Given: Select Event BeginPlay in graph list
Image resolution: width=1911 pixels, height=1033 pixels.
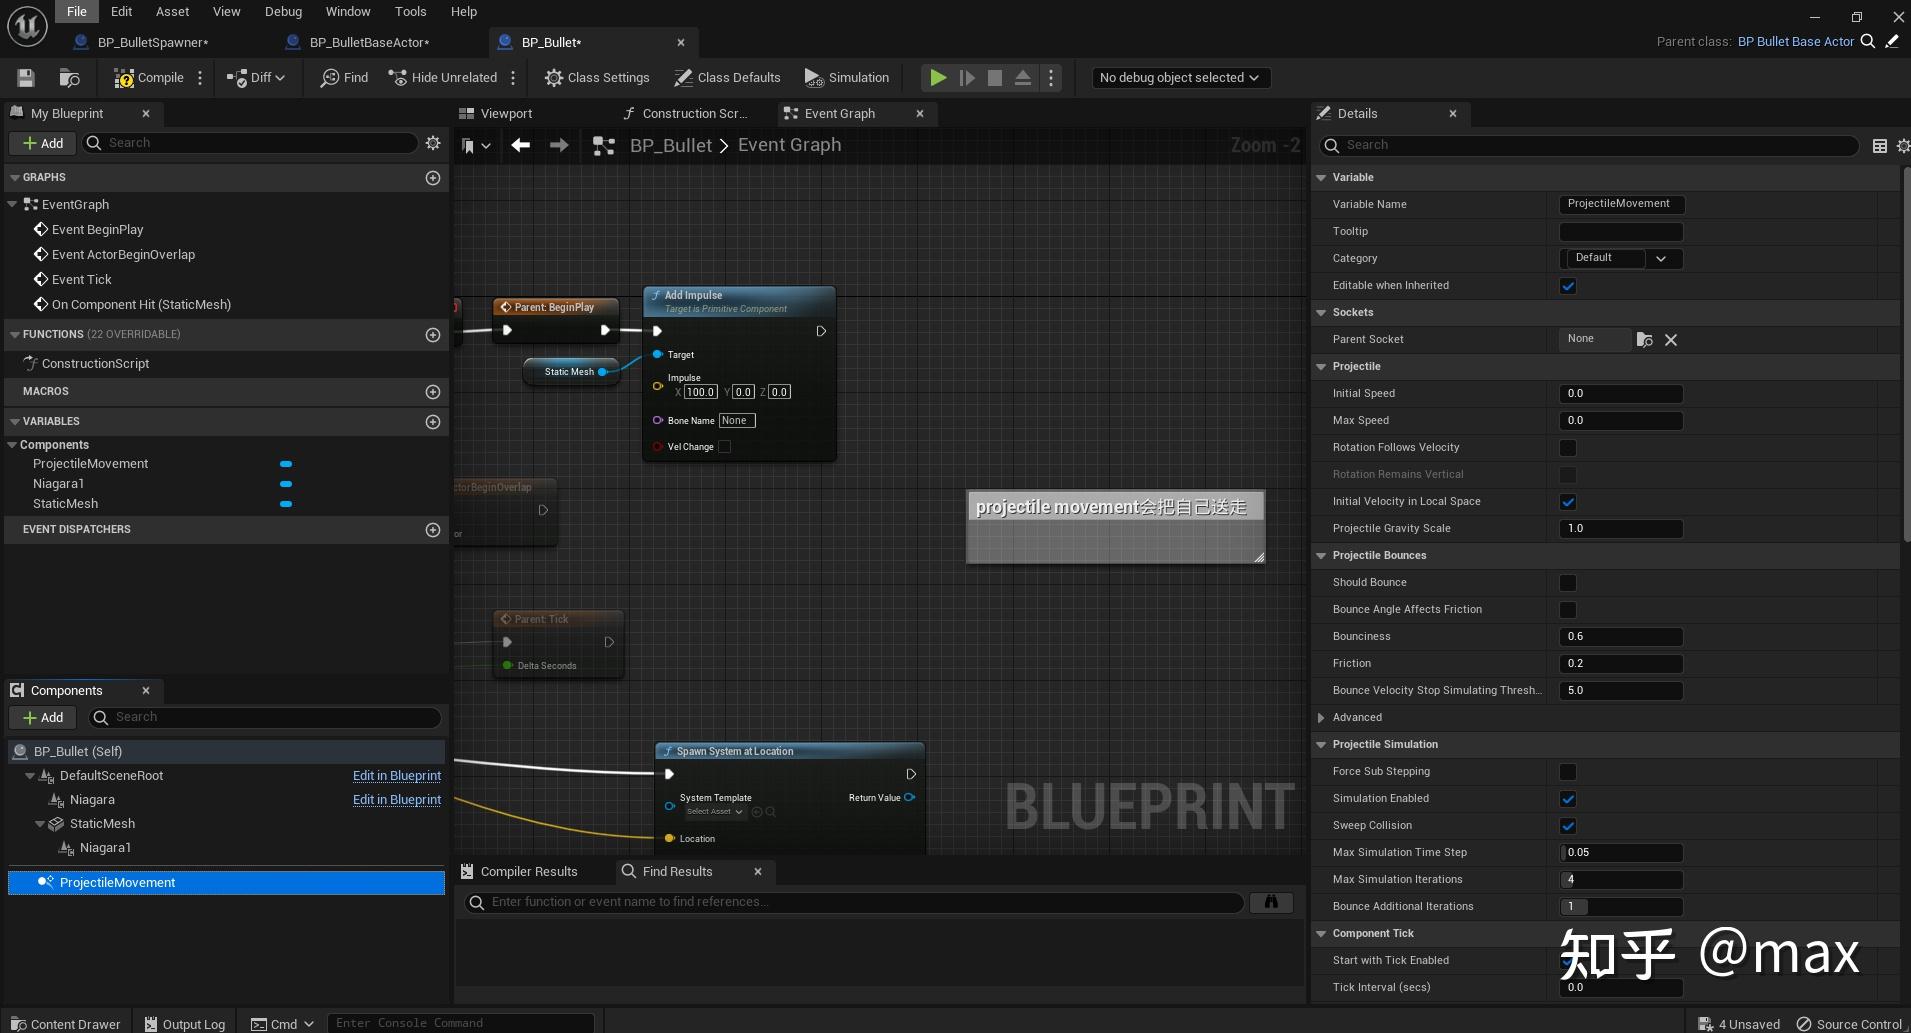Looking at the screenshot, I should tap(97, 230).
